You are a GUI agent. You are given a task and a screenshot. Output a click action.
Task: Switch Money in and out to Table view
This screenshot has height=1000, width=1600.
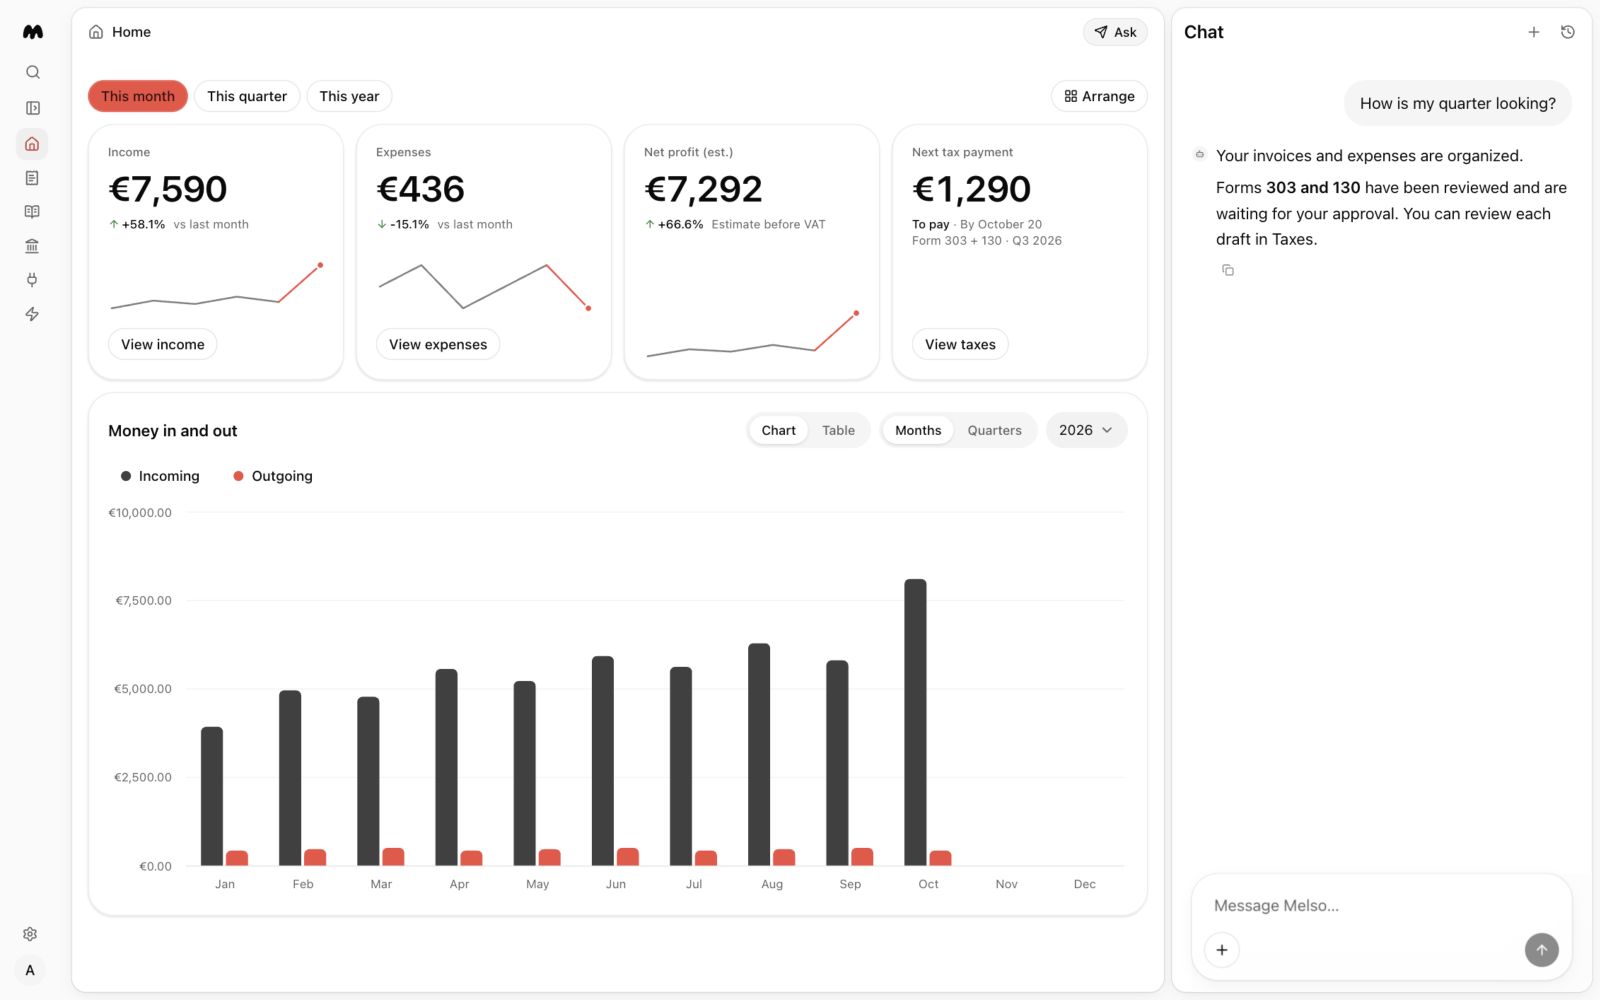(x=838, y=430)
